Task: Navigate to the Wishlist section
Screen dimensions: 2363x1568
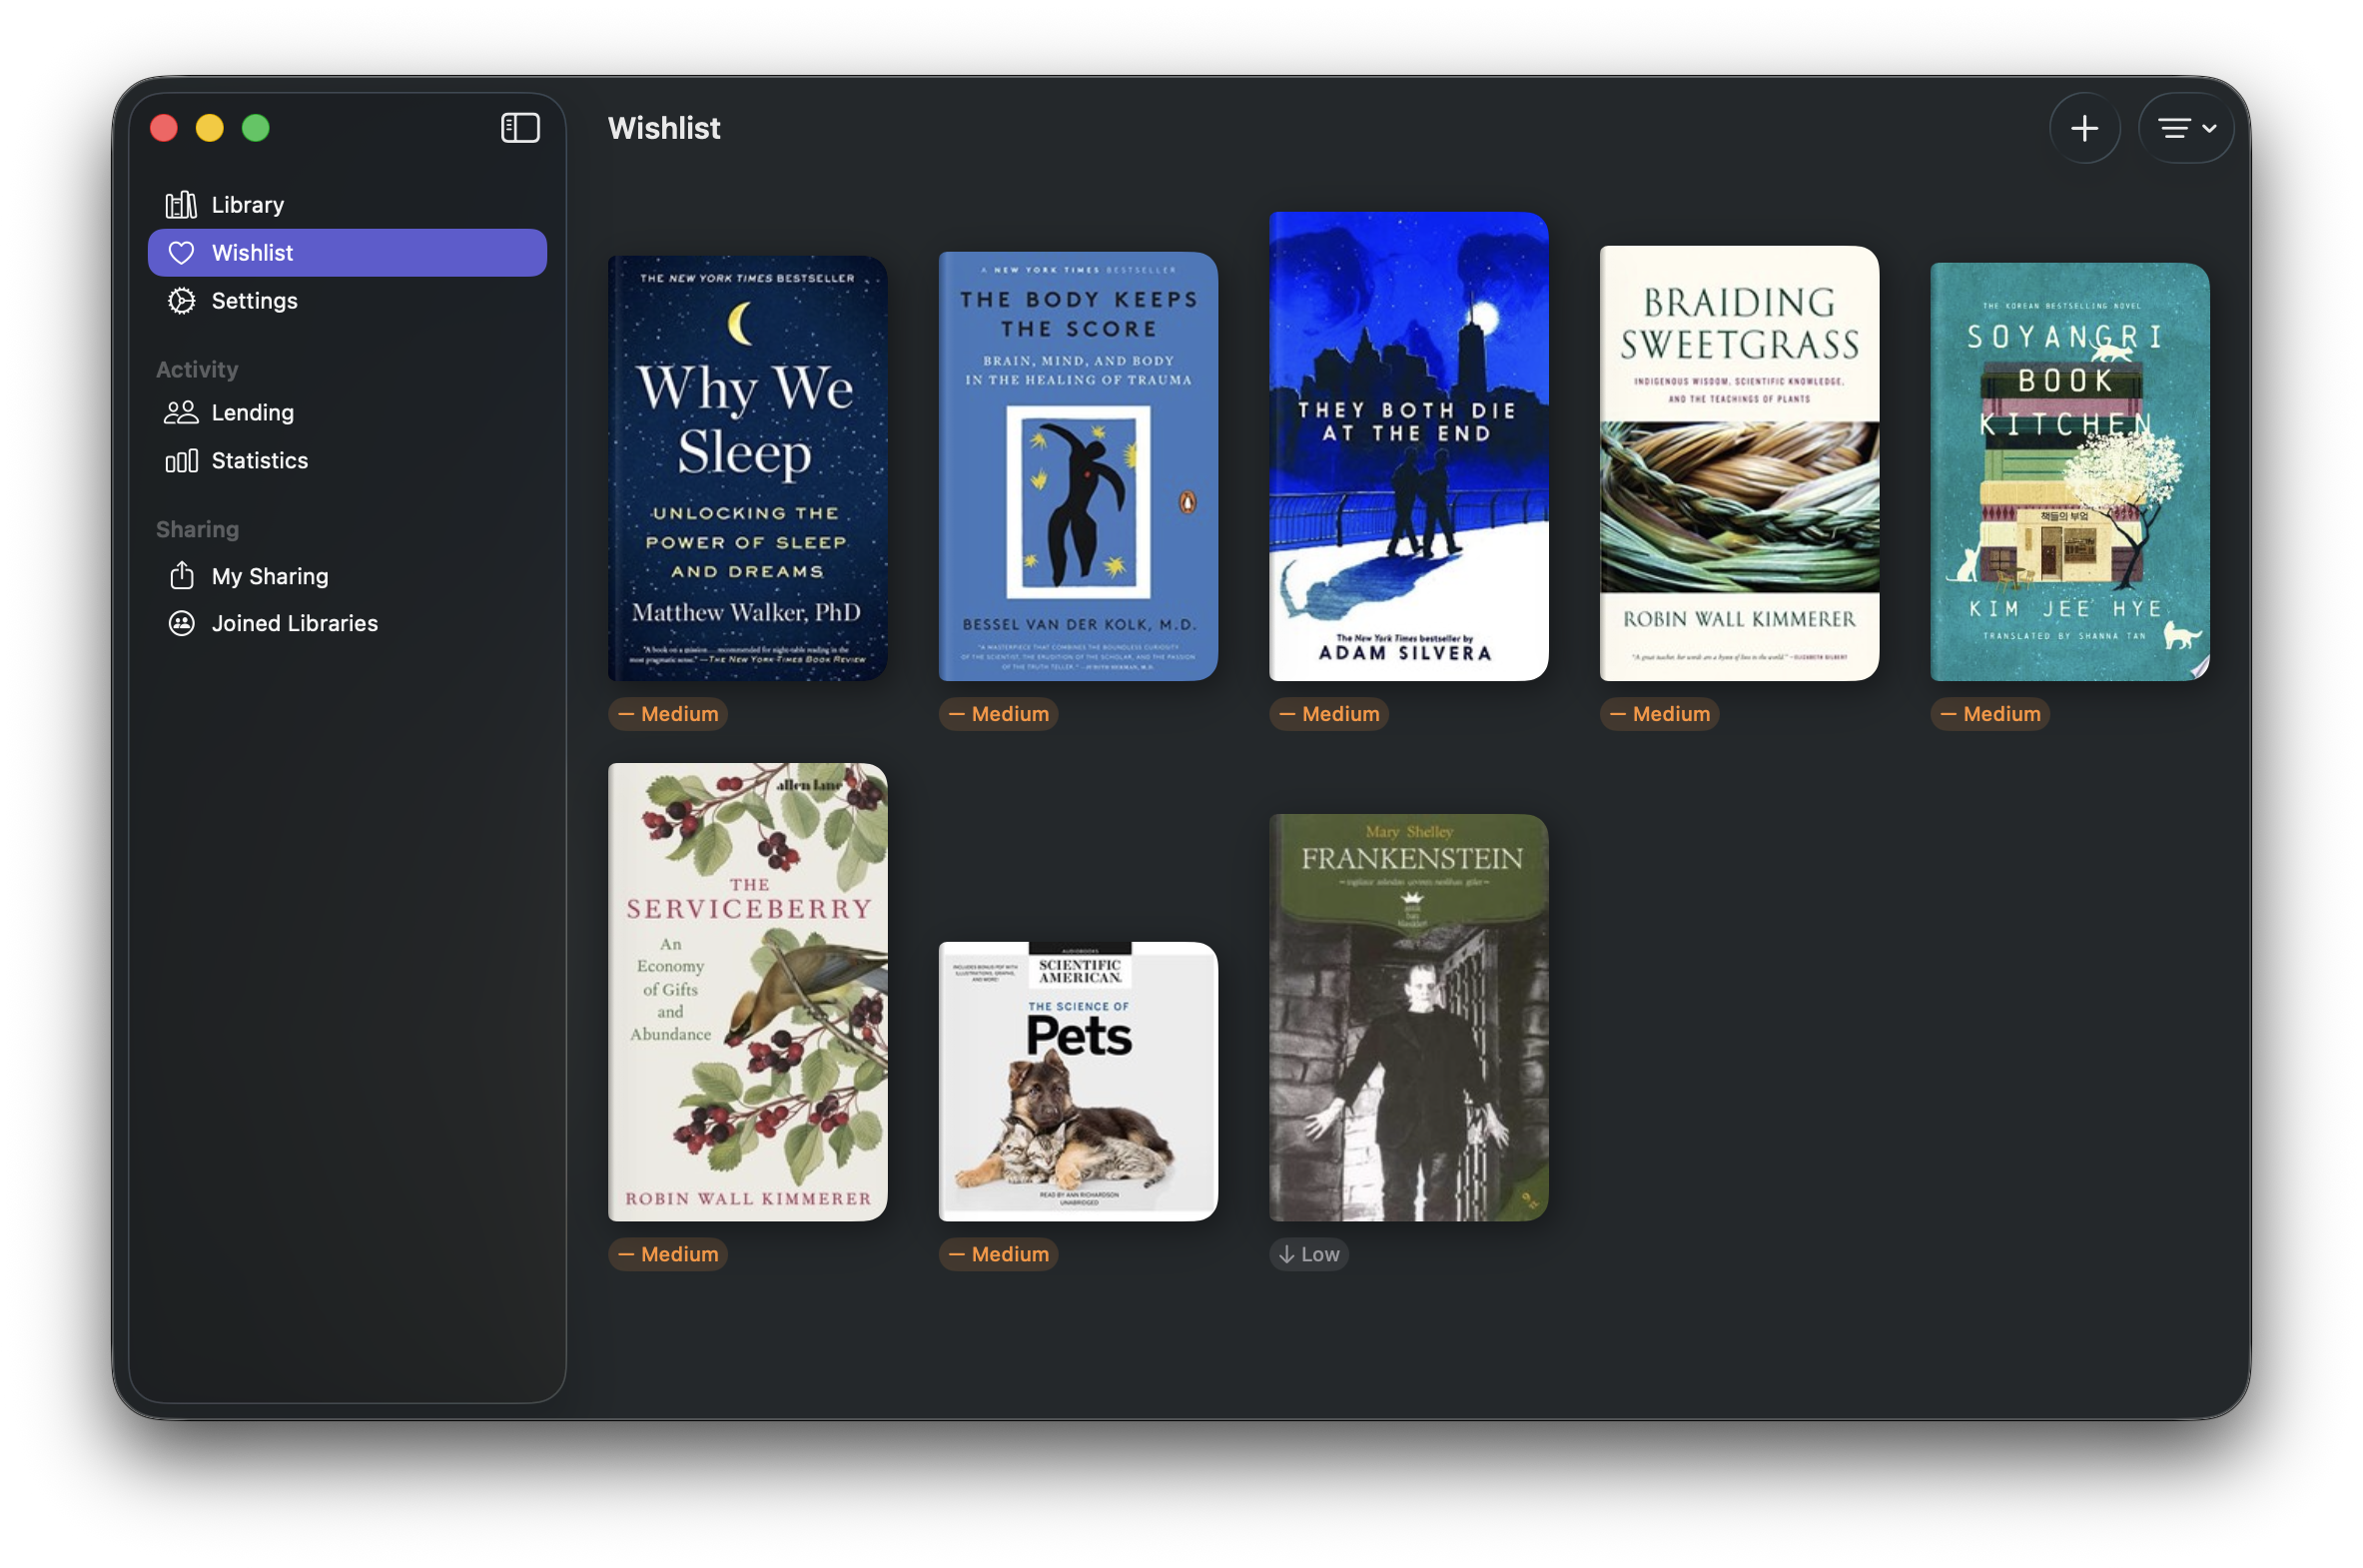Action: (252, 252)
